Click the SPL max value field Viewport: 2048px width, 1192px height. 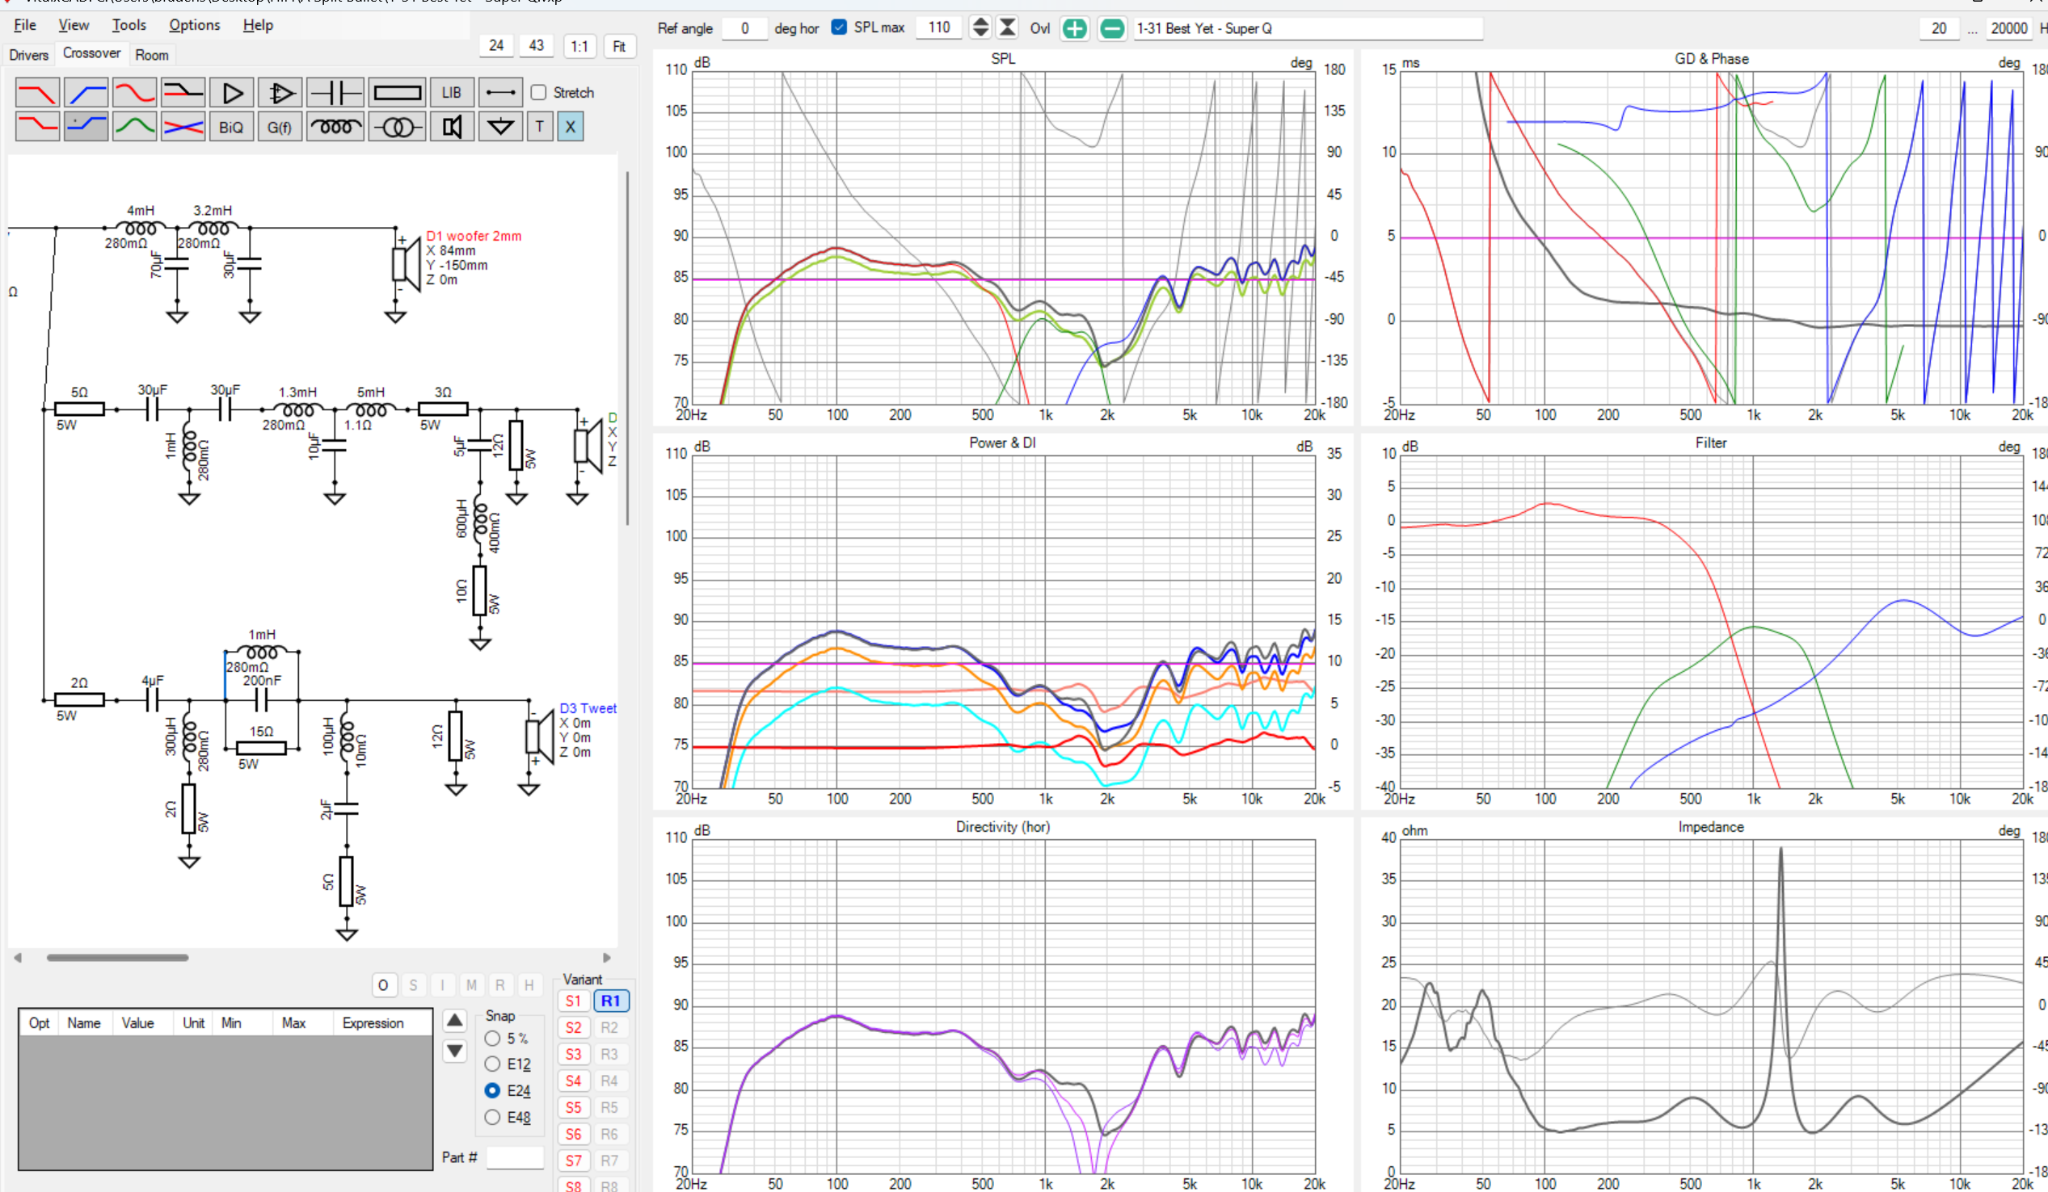pyautogui.click(x=939, y=27)
